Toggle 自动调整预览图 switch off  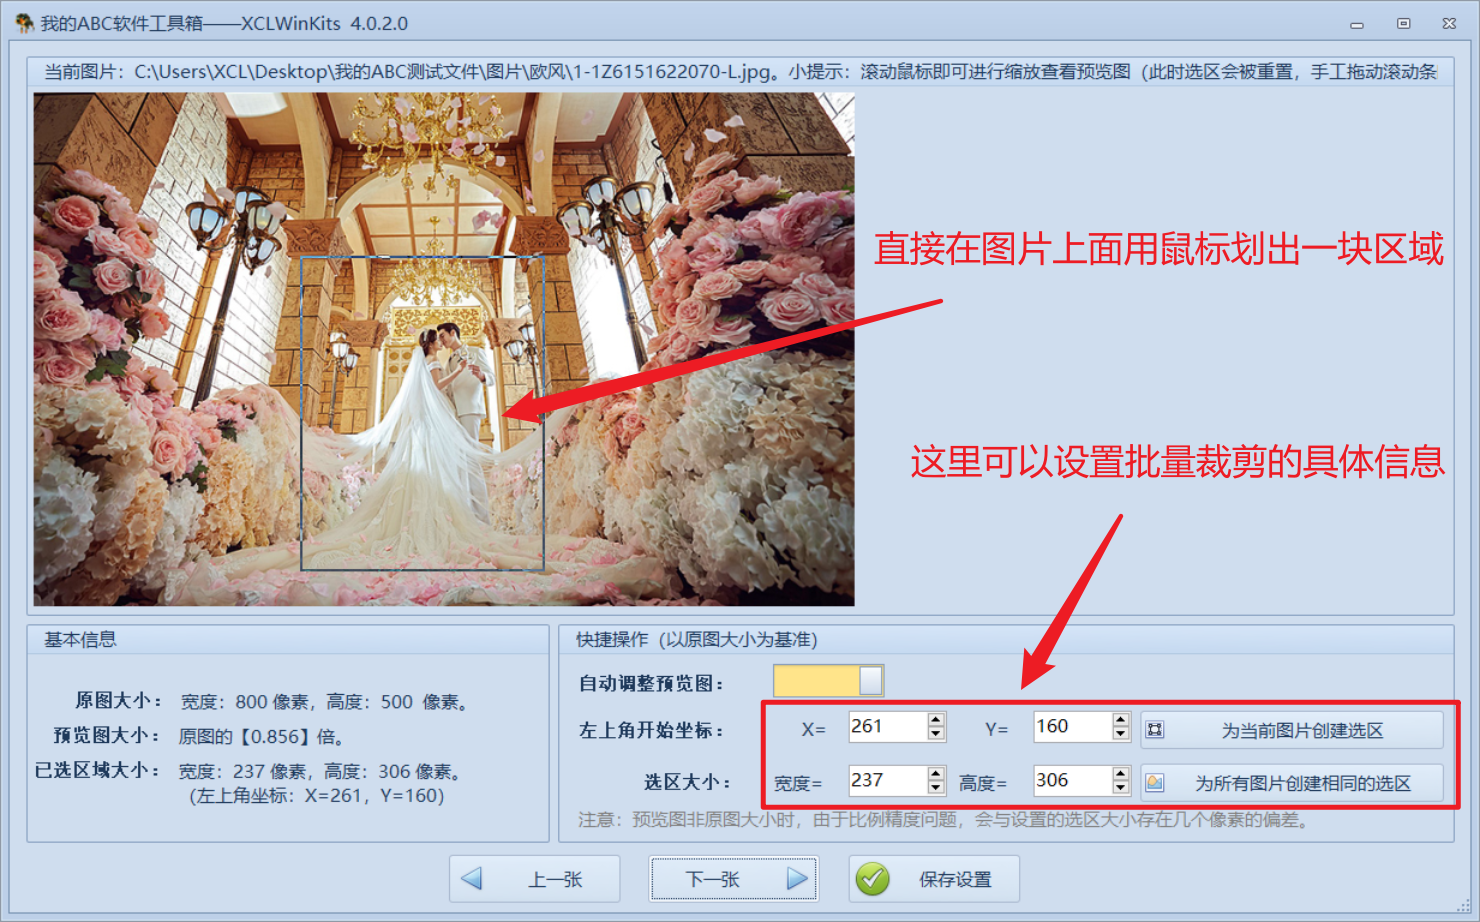[x=827, y=680]
